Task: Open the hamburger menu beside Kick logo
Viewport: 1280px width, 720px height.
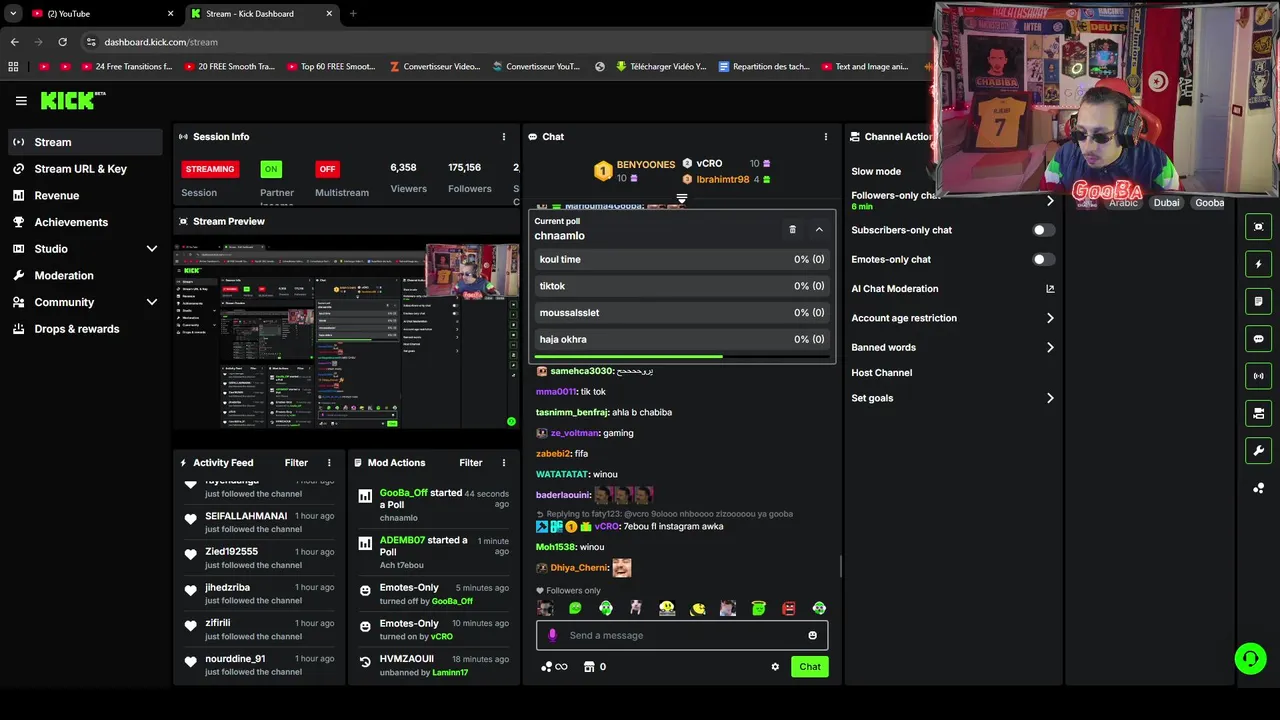Action: point(21,101)
